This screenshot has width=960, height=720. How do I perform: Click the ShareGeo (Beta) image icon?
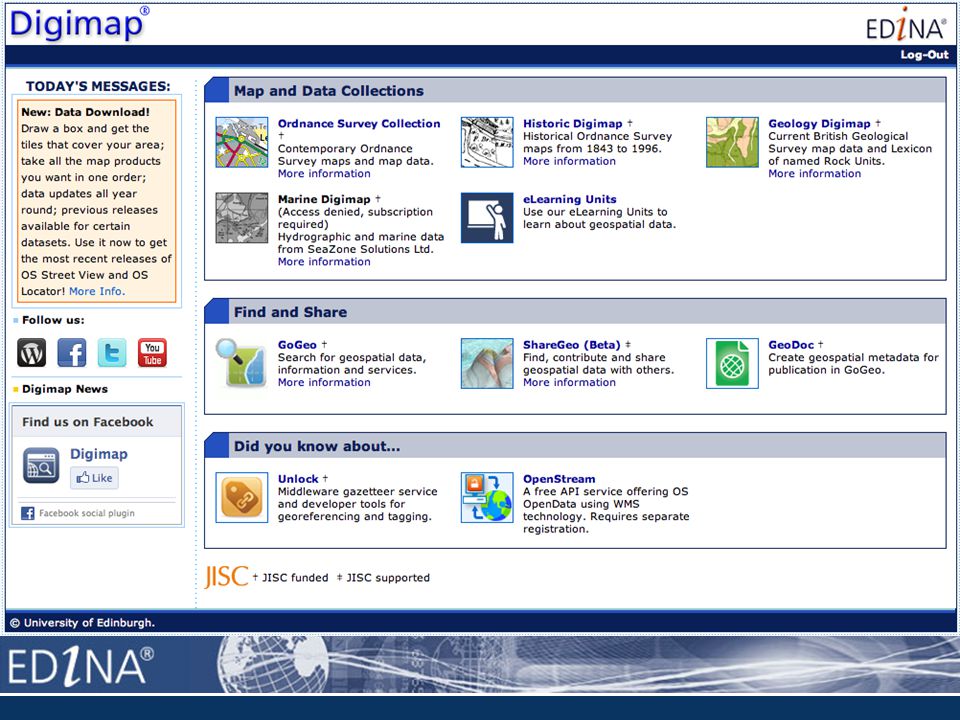point(487,363)
